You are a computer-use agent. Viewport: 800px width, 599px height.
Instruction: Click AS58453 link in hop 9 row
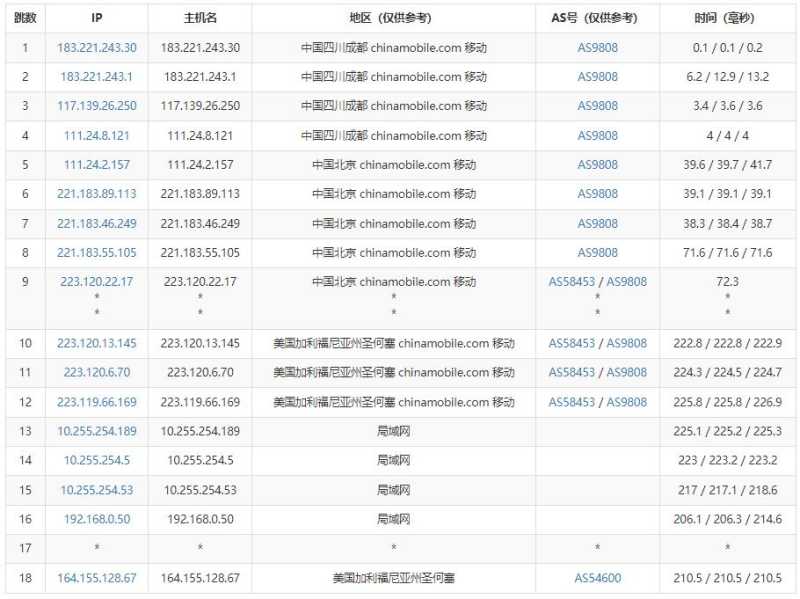(572, 282)
